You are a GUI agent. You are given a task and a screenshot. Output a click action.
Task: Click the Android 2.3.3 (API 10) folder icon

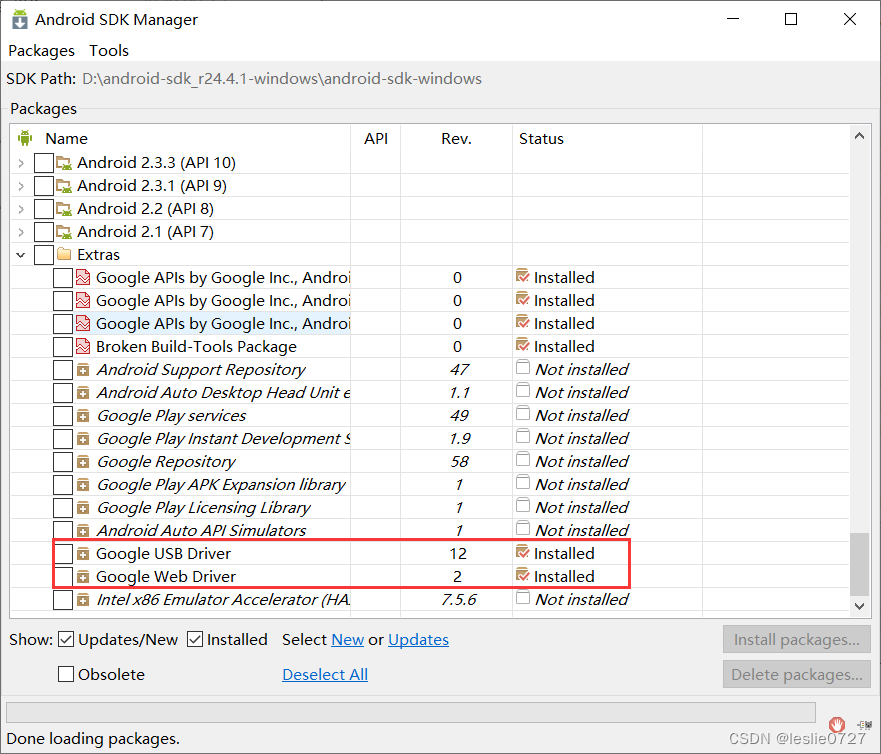(x=64, y=163)
